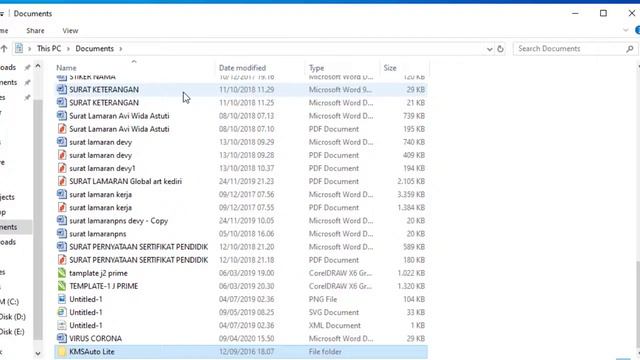The width and height of the screenshot is (640, 360).
Task: Click Word icon of surat lamaran kerja 3.359 KB
Action: click(62, 194)
